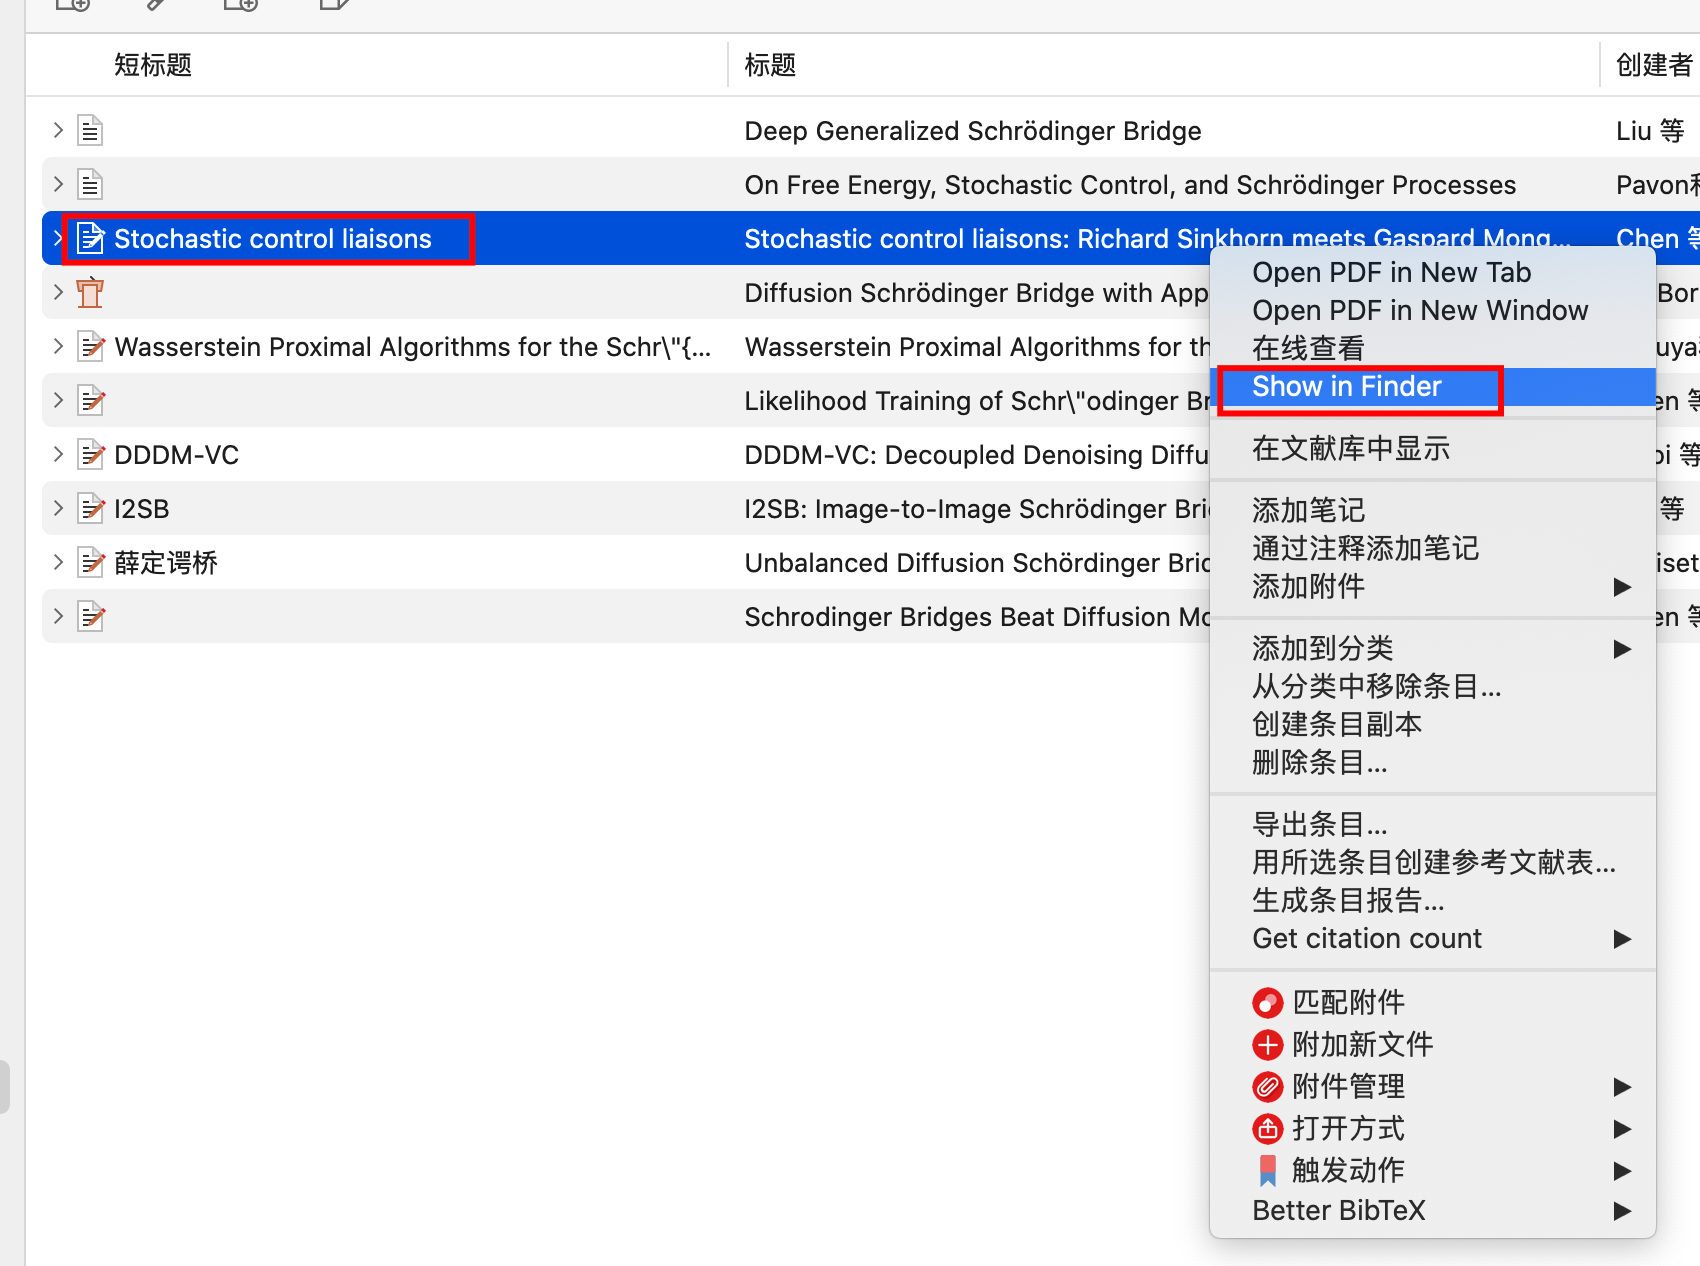
Task: Expand the 薛定谔桥 entry chevron
Action: [x=58, y=563]
